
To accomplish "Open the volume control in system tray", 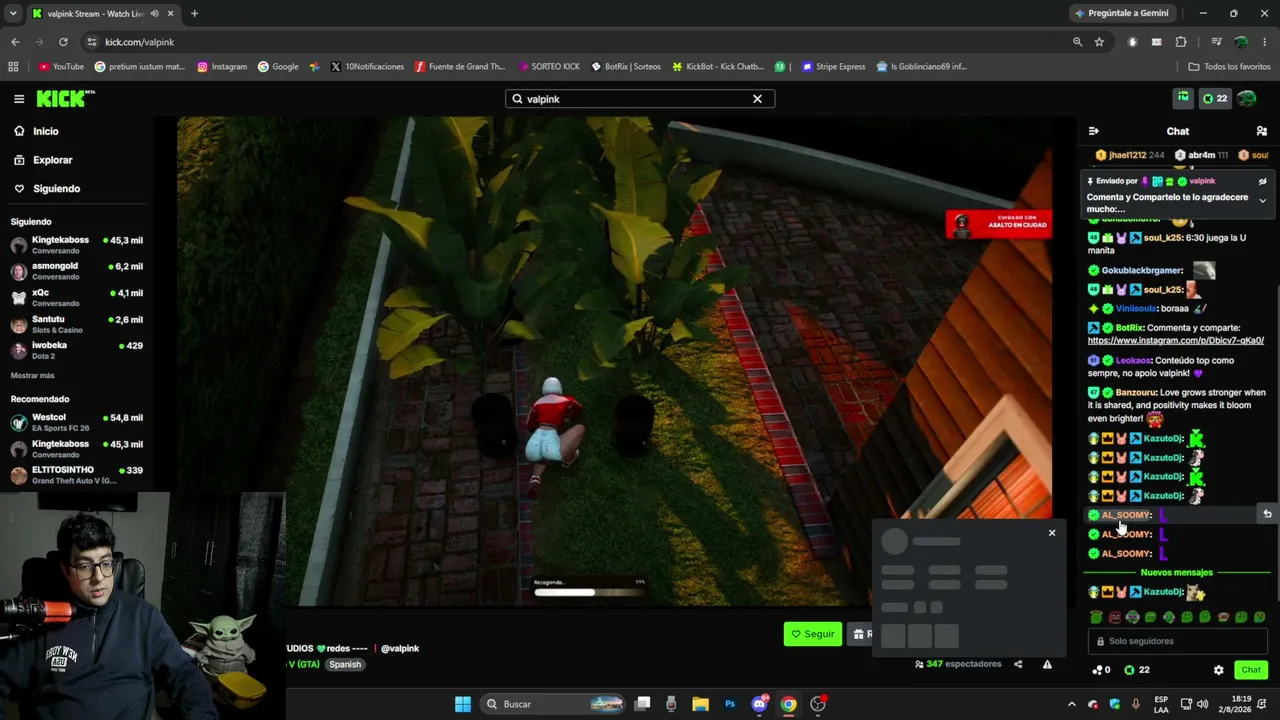I will pos(1202,704).
